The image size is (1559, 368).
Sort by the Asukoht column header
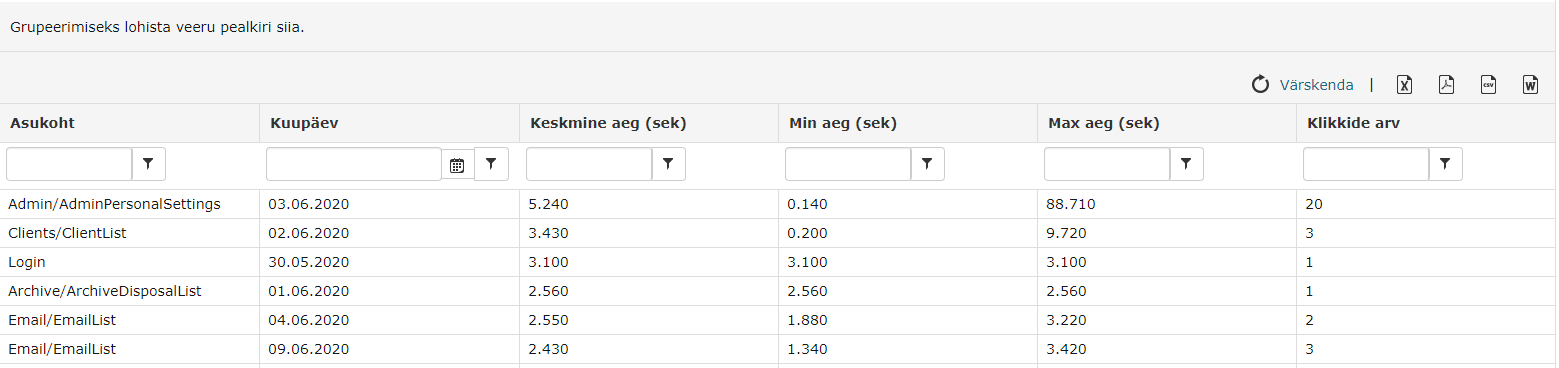[42, 123]
